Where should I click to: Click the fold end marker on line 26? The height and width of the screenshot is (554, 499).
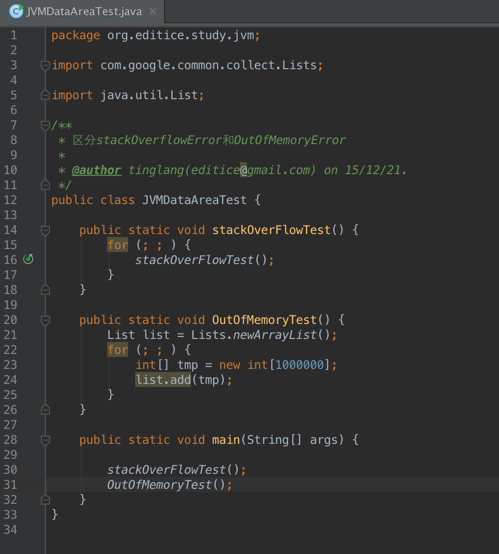point(45,410)
